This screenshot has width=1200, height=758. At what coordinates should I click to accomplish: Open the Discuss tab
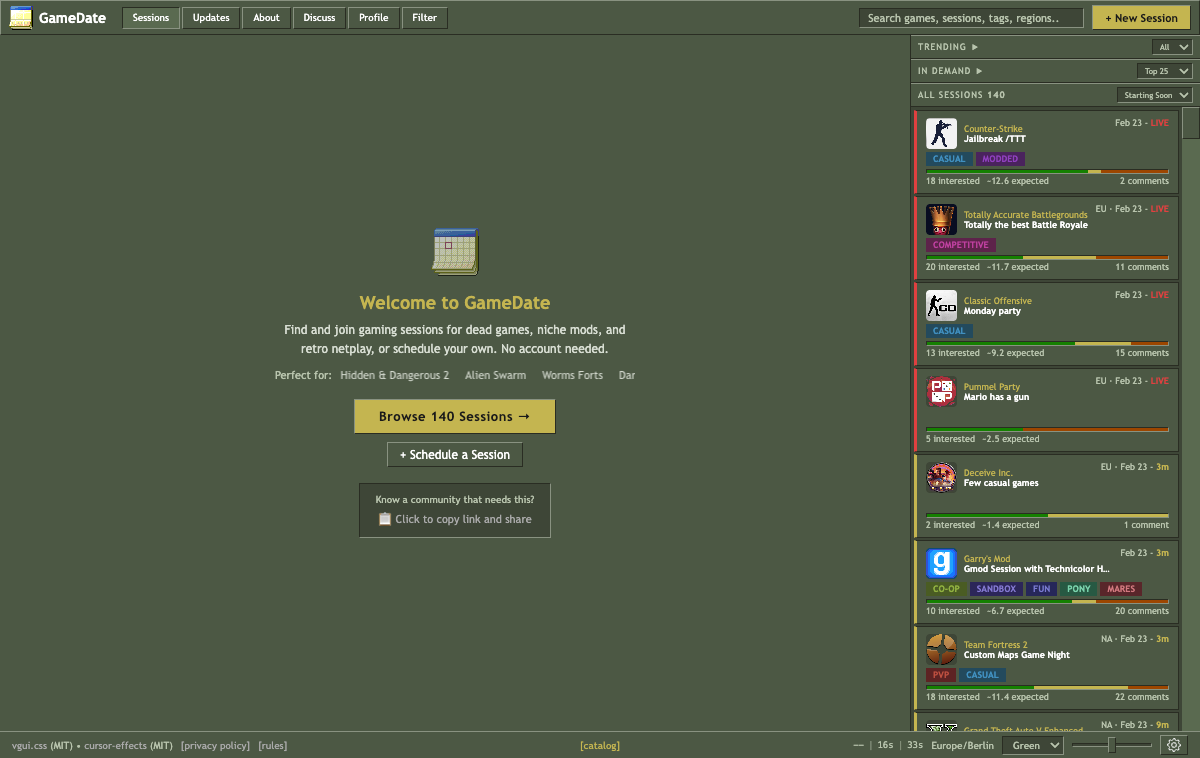coord(320,18)
